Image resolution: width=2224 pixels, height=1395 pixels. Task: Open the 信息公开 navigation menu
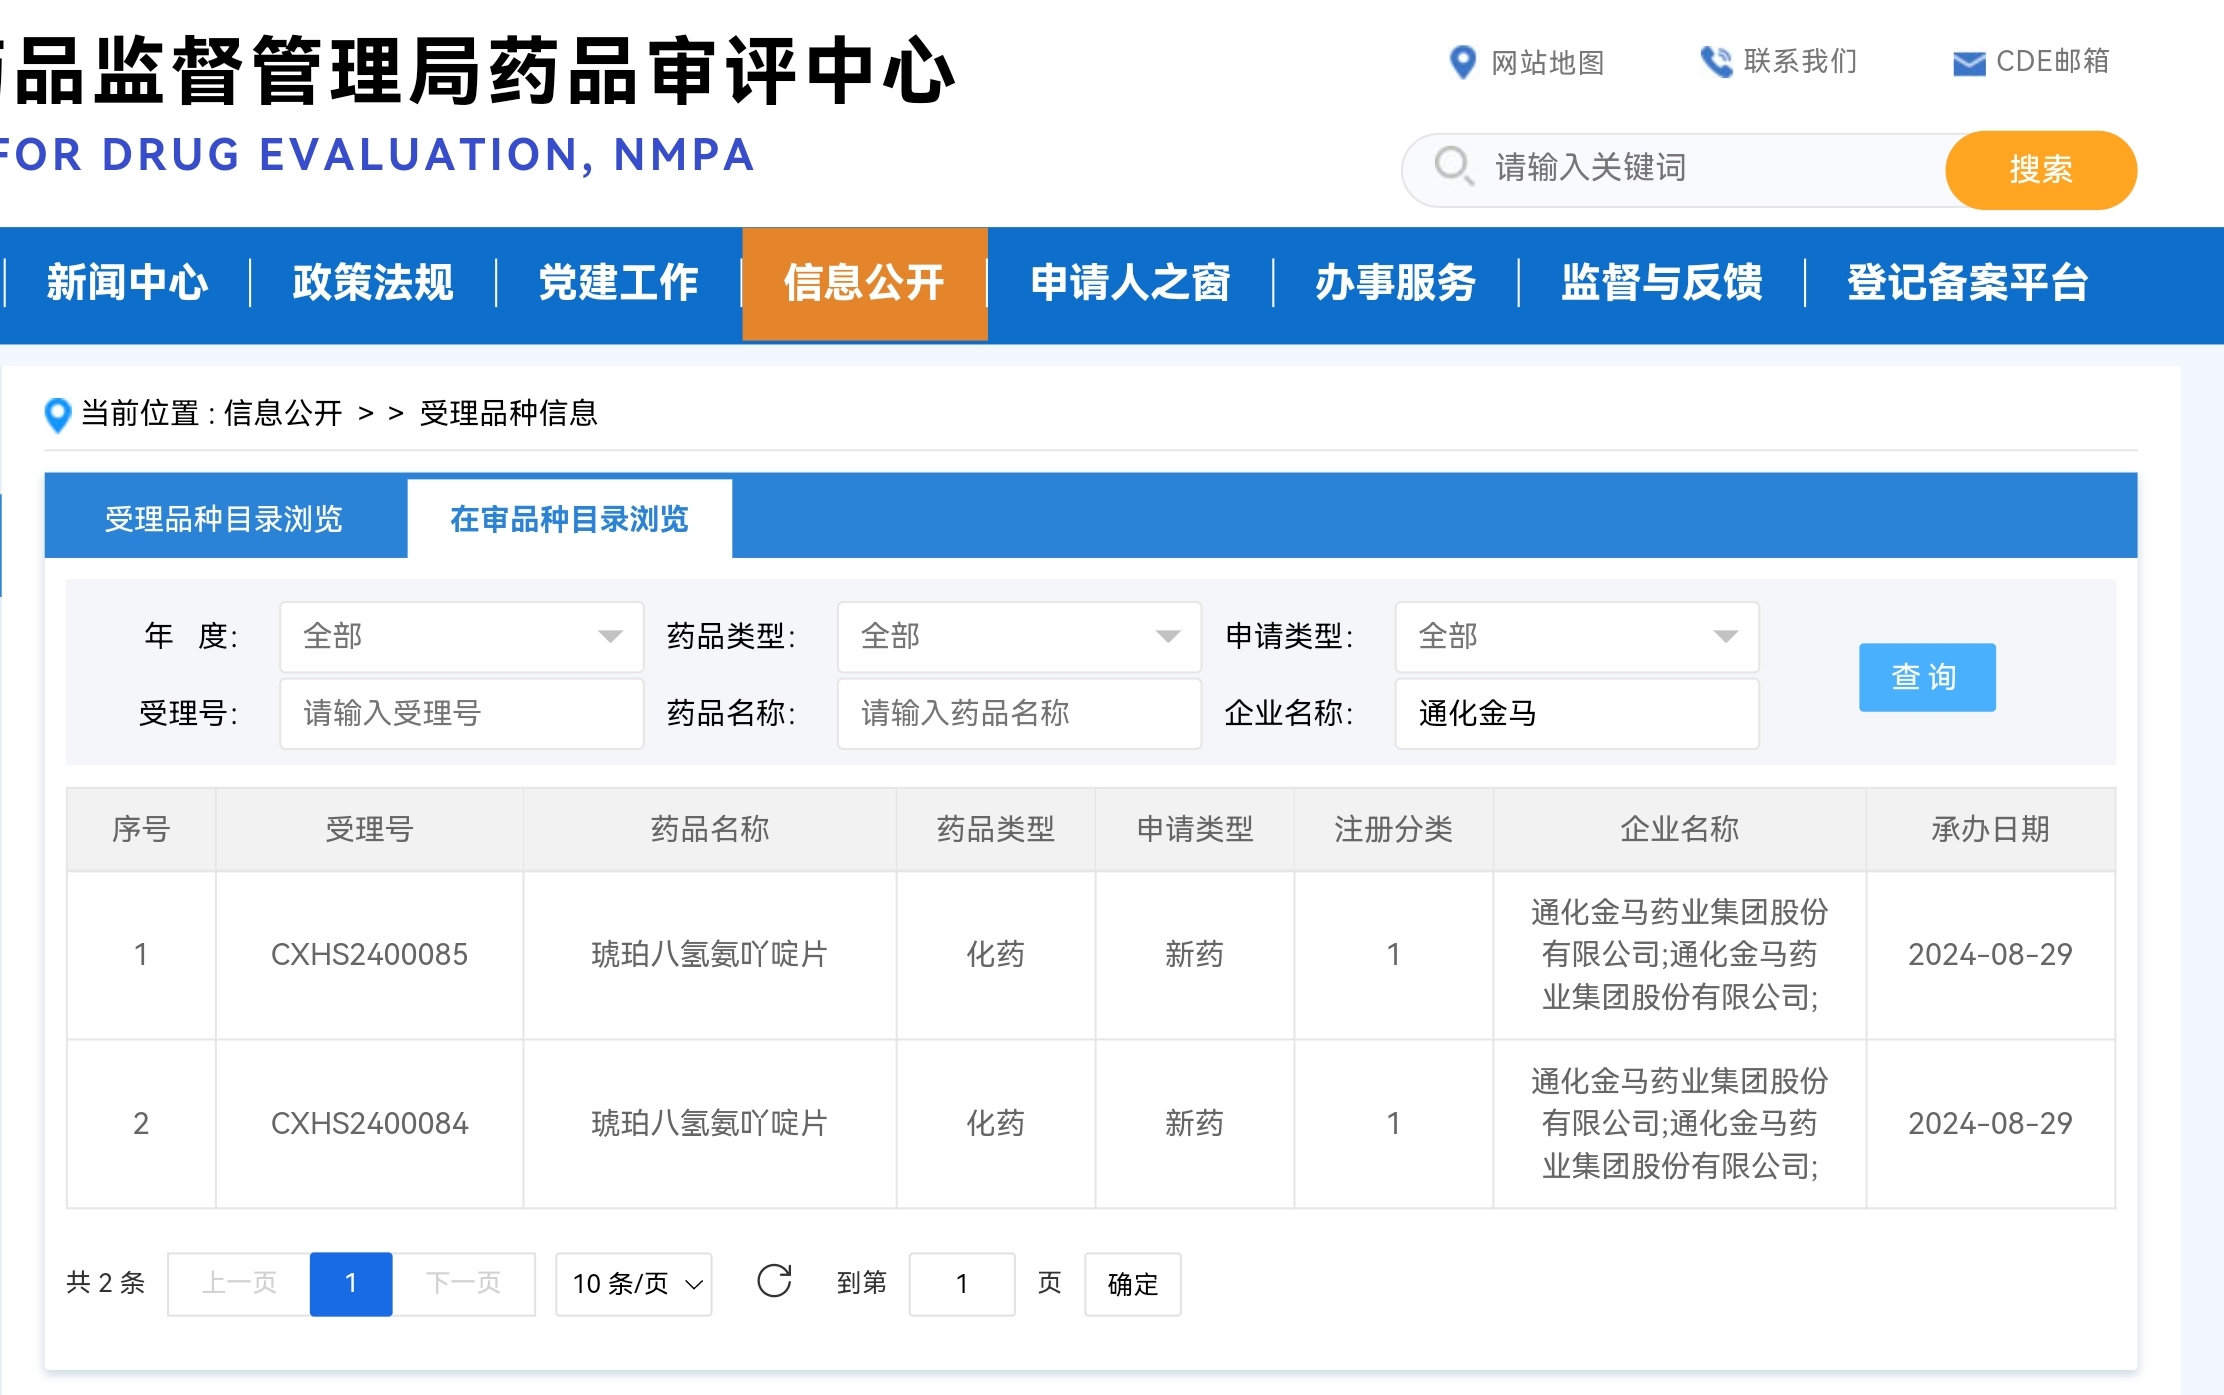[x=864, y=283]
